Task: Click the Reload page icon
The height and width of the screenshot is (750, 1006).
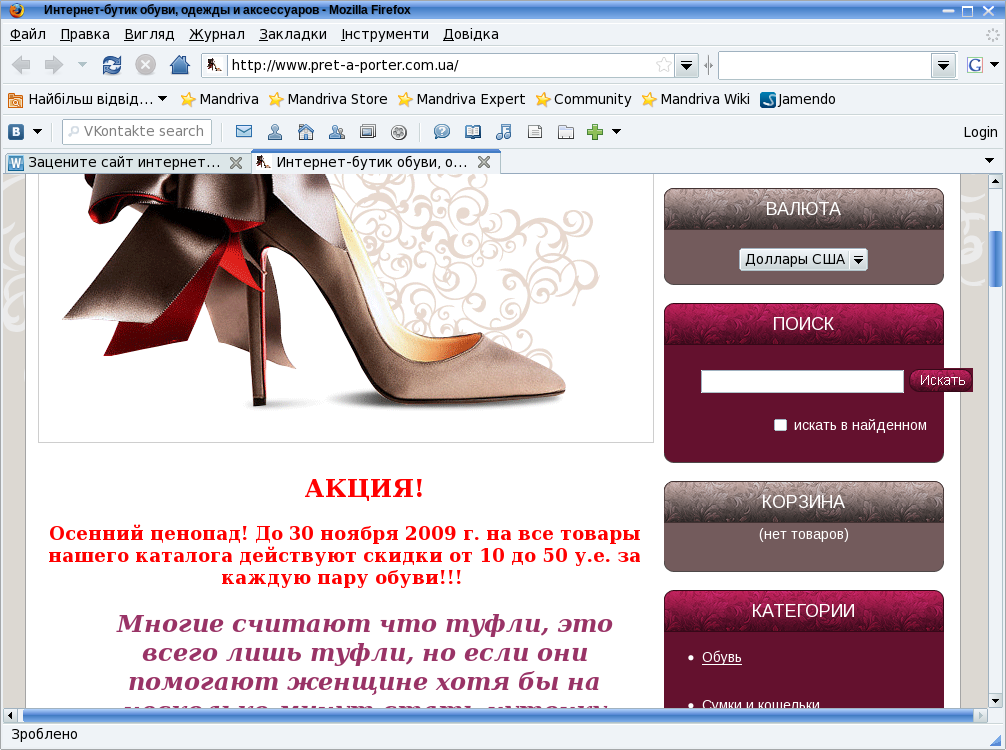Action: (112, 65)
